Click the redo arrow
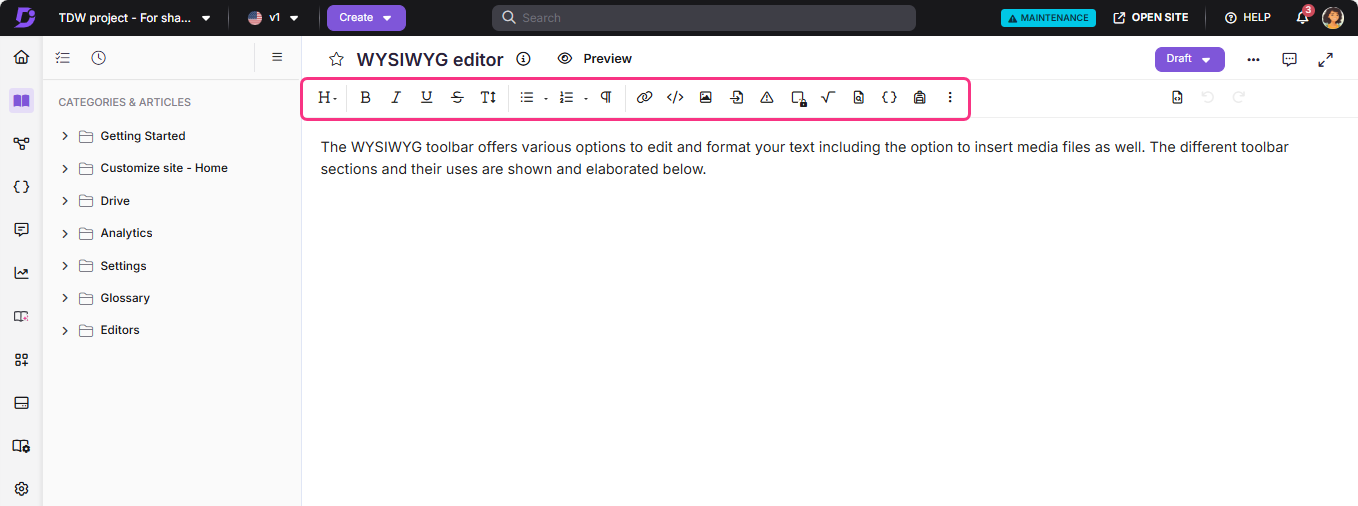1358x506 pixels. click(1239, 97)
